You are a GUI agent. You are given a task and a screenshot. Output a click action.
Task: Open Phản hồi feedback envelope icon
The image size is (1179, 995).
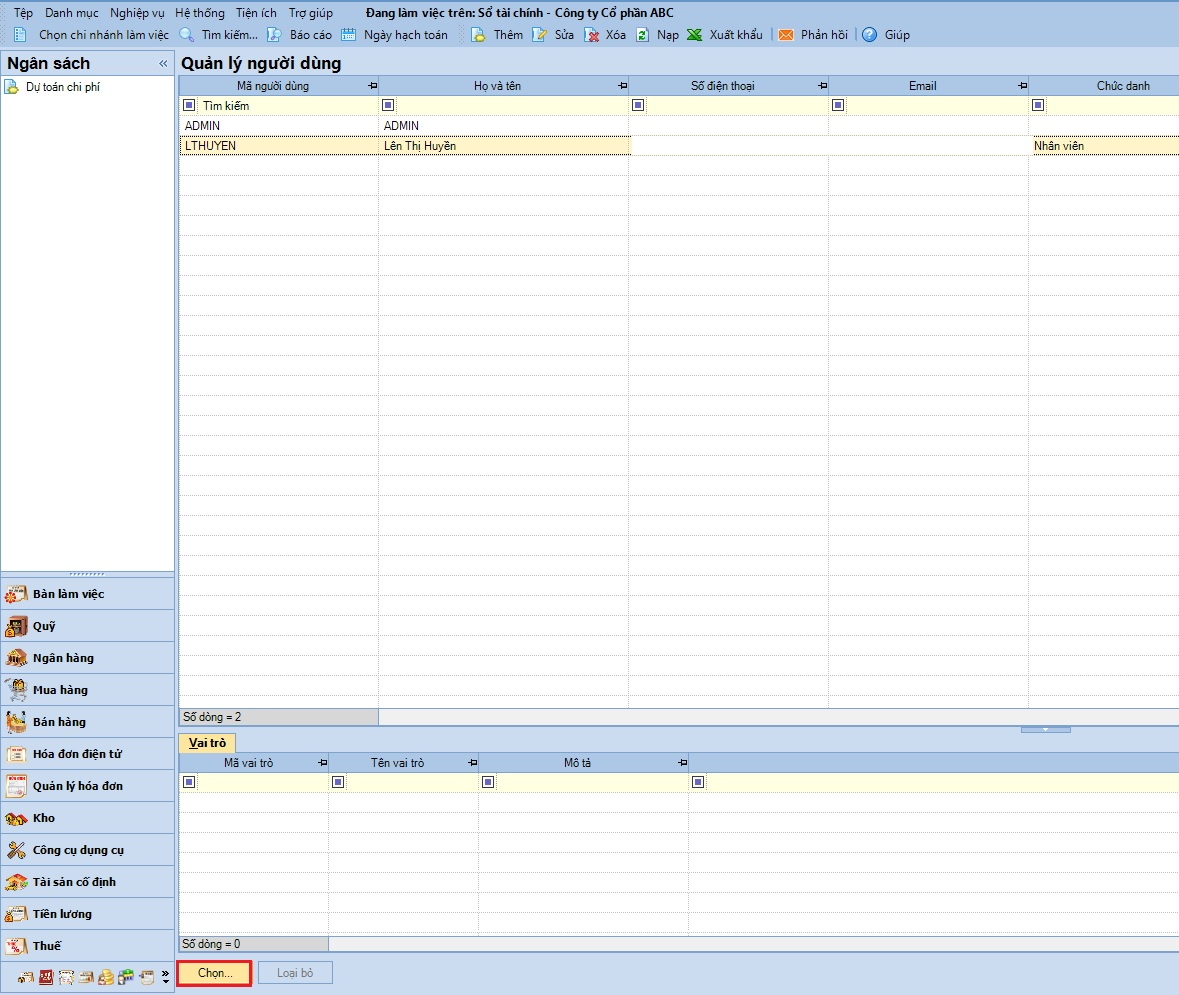pyautogui.click(x=786, y=35)
